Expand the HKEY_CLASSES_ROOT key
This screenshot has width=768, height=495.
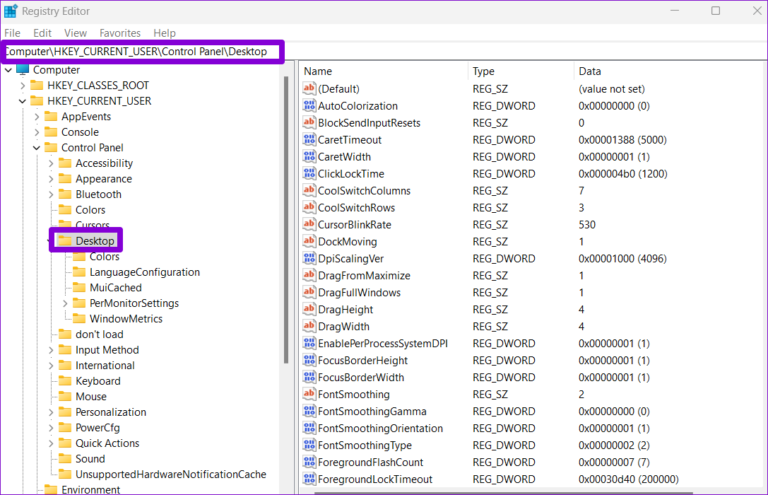point(23,85)
